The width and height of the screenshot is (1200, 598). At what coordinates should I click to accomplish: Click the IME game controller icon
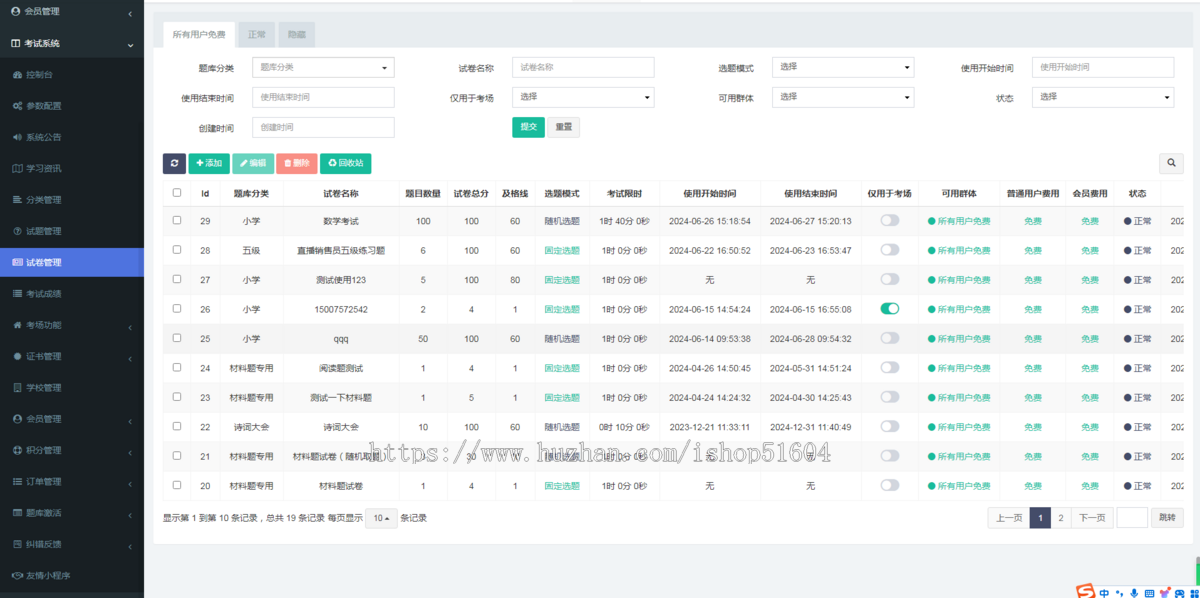(x=1178, y=593)
